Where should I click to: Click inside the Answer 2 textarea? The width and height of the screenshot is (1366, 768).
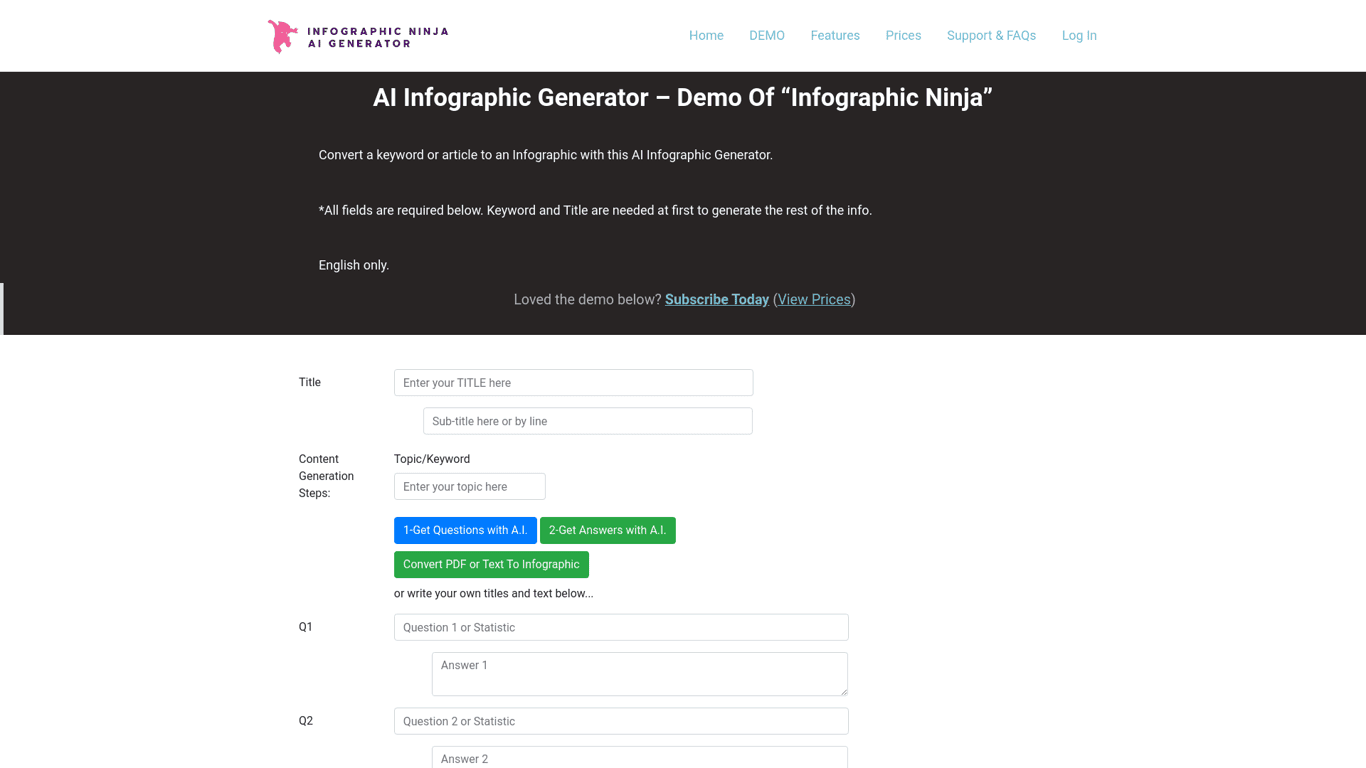[x=639, y=758]
